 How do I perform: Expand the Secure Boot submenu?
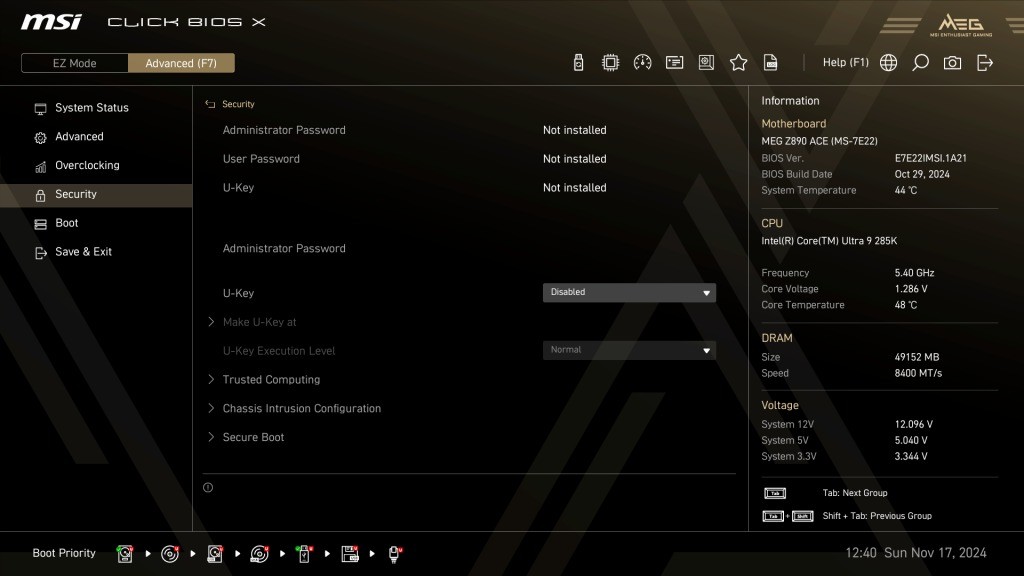pos(253,437)
